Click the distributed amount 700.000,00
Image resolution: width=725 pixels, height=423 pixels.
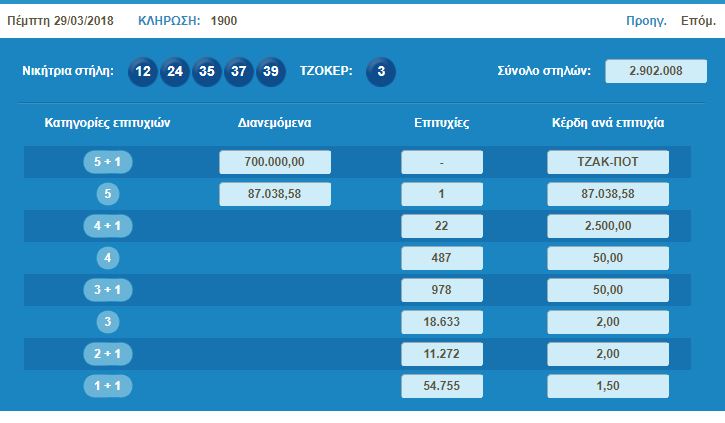tap(275, 162)
